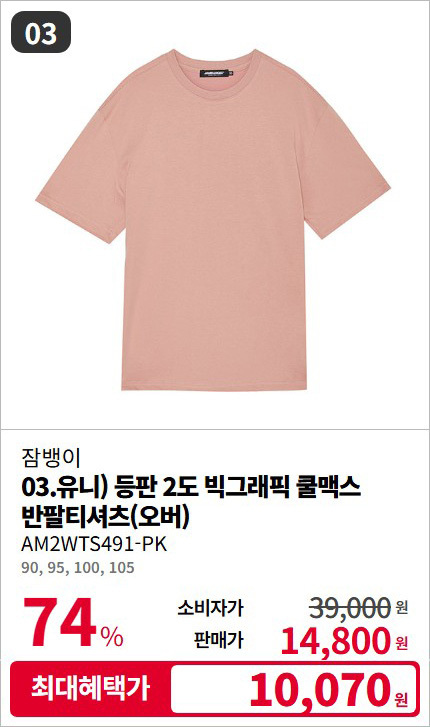430x727 pixels.
Task: Click the 원 symbol after 14,800
Action: [x=402, y=644]
